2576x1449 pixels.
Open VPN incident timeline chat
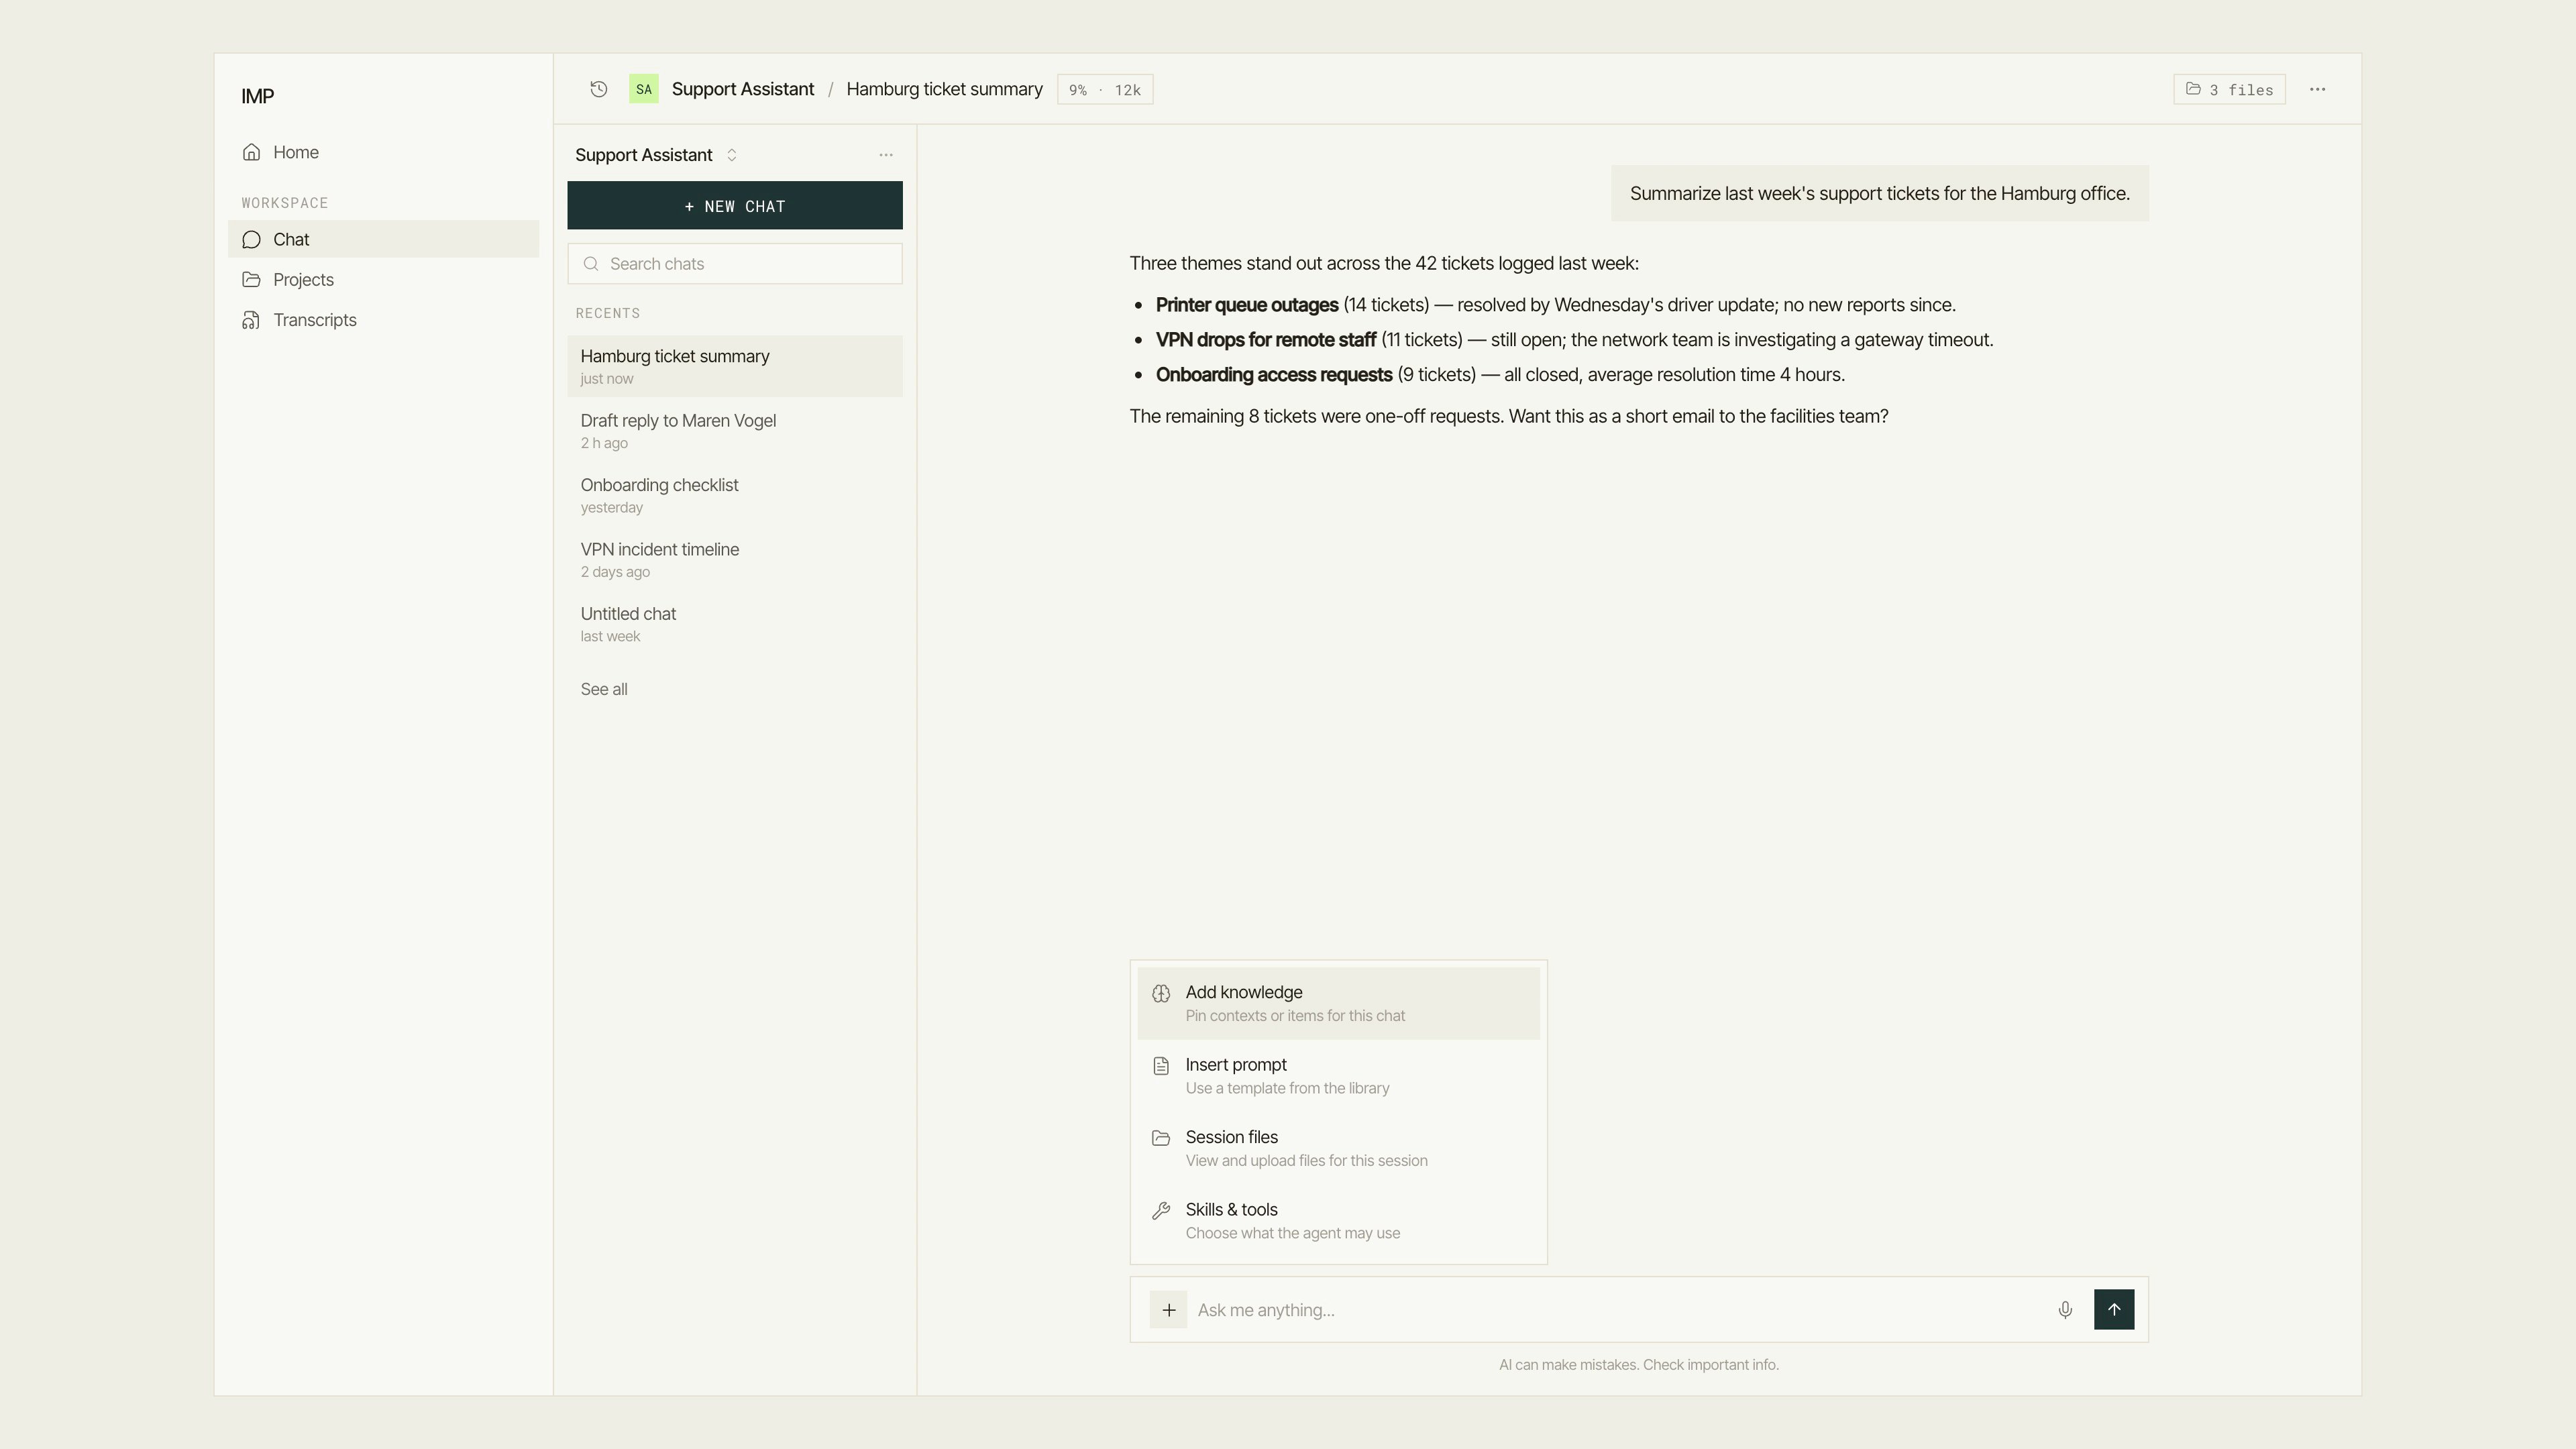735,559
